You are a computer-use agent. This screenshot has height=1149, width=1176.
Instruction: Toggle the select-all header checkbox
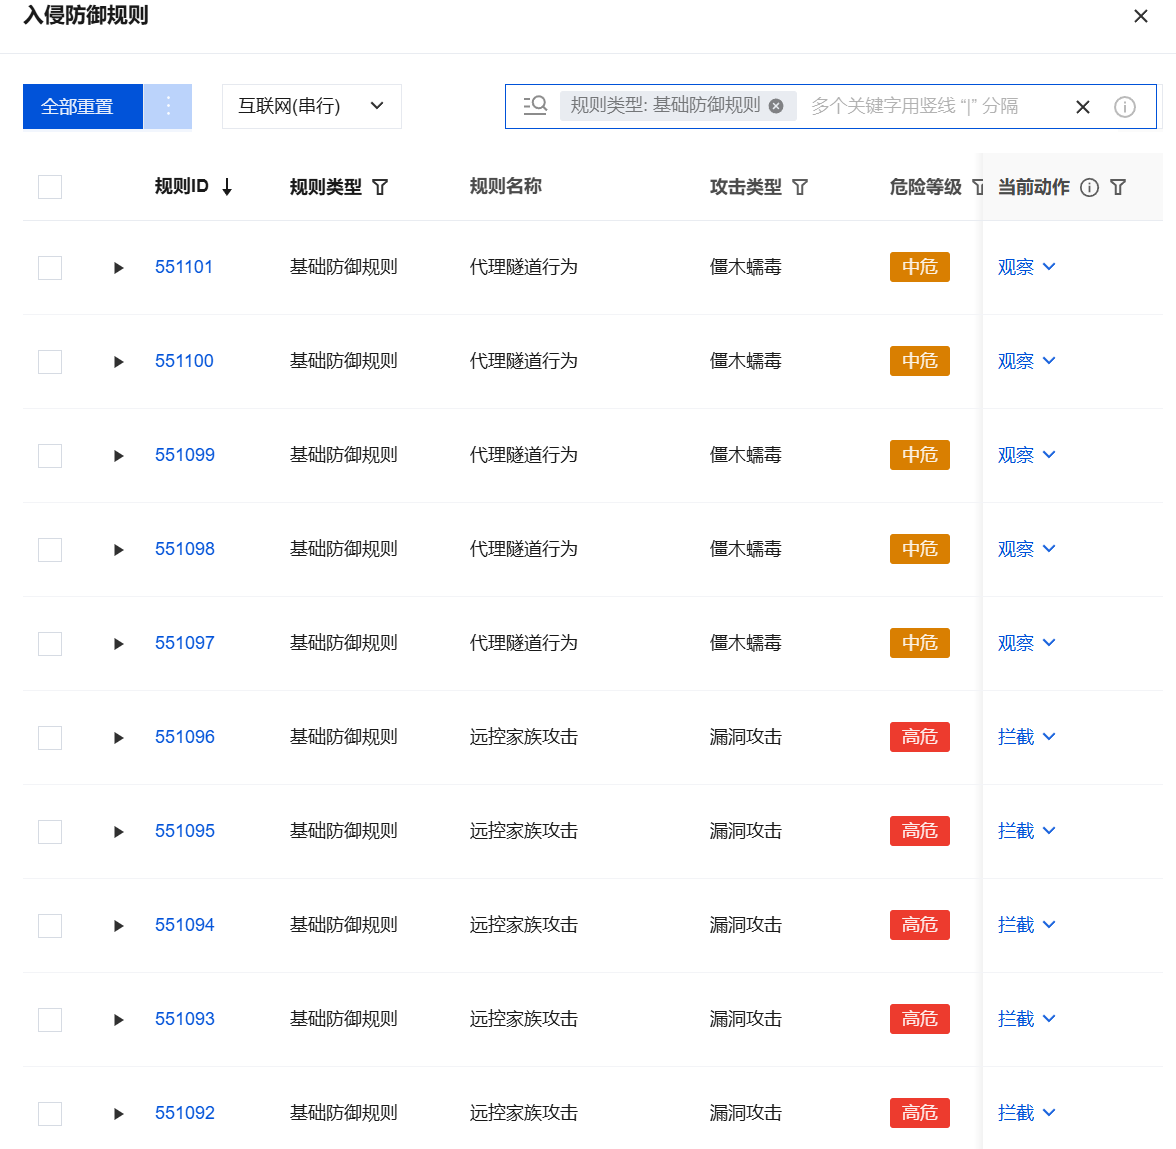click(50, 187)
